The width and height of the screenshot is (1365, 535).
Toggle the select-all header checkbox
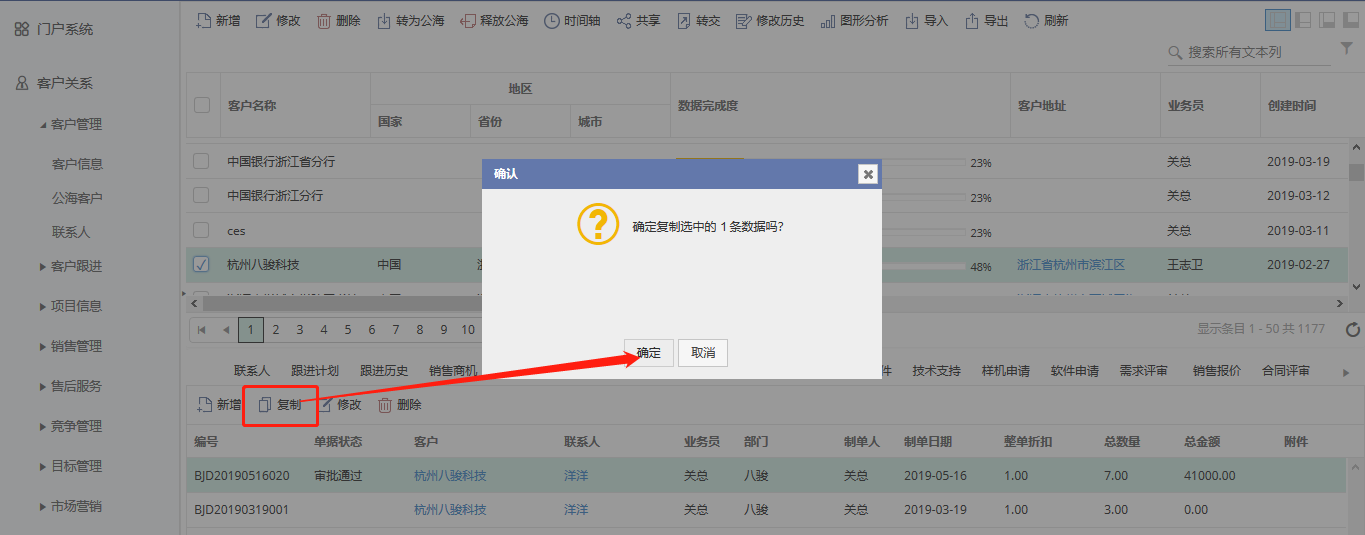[202, 105]
